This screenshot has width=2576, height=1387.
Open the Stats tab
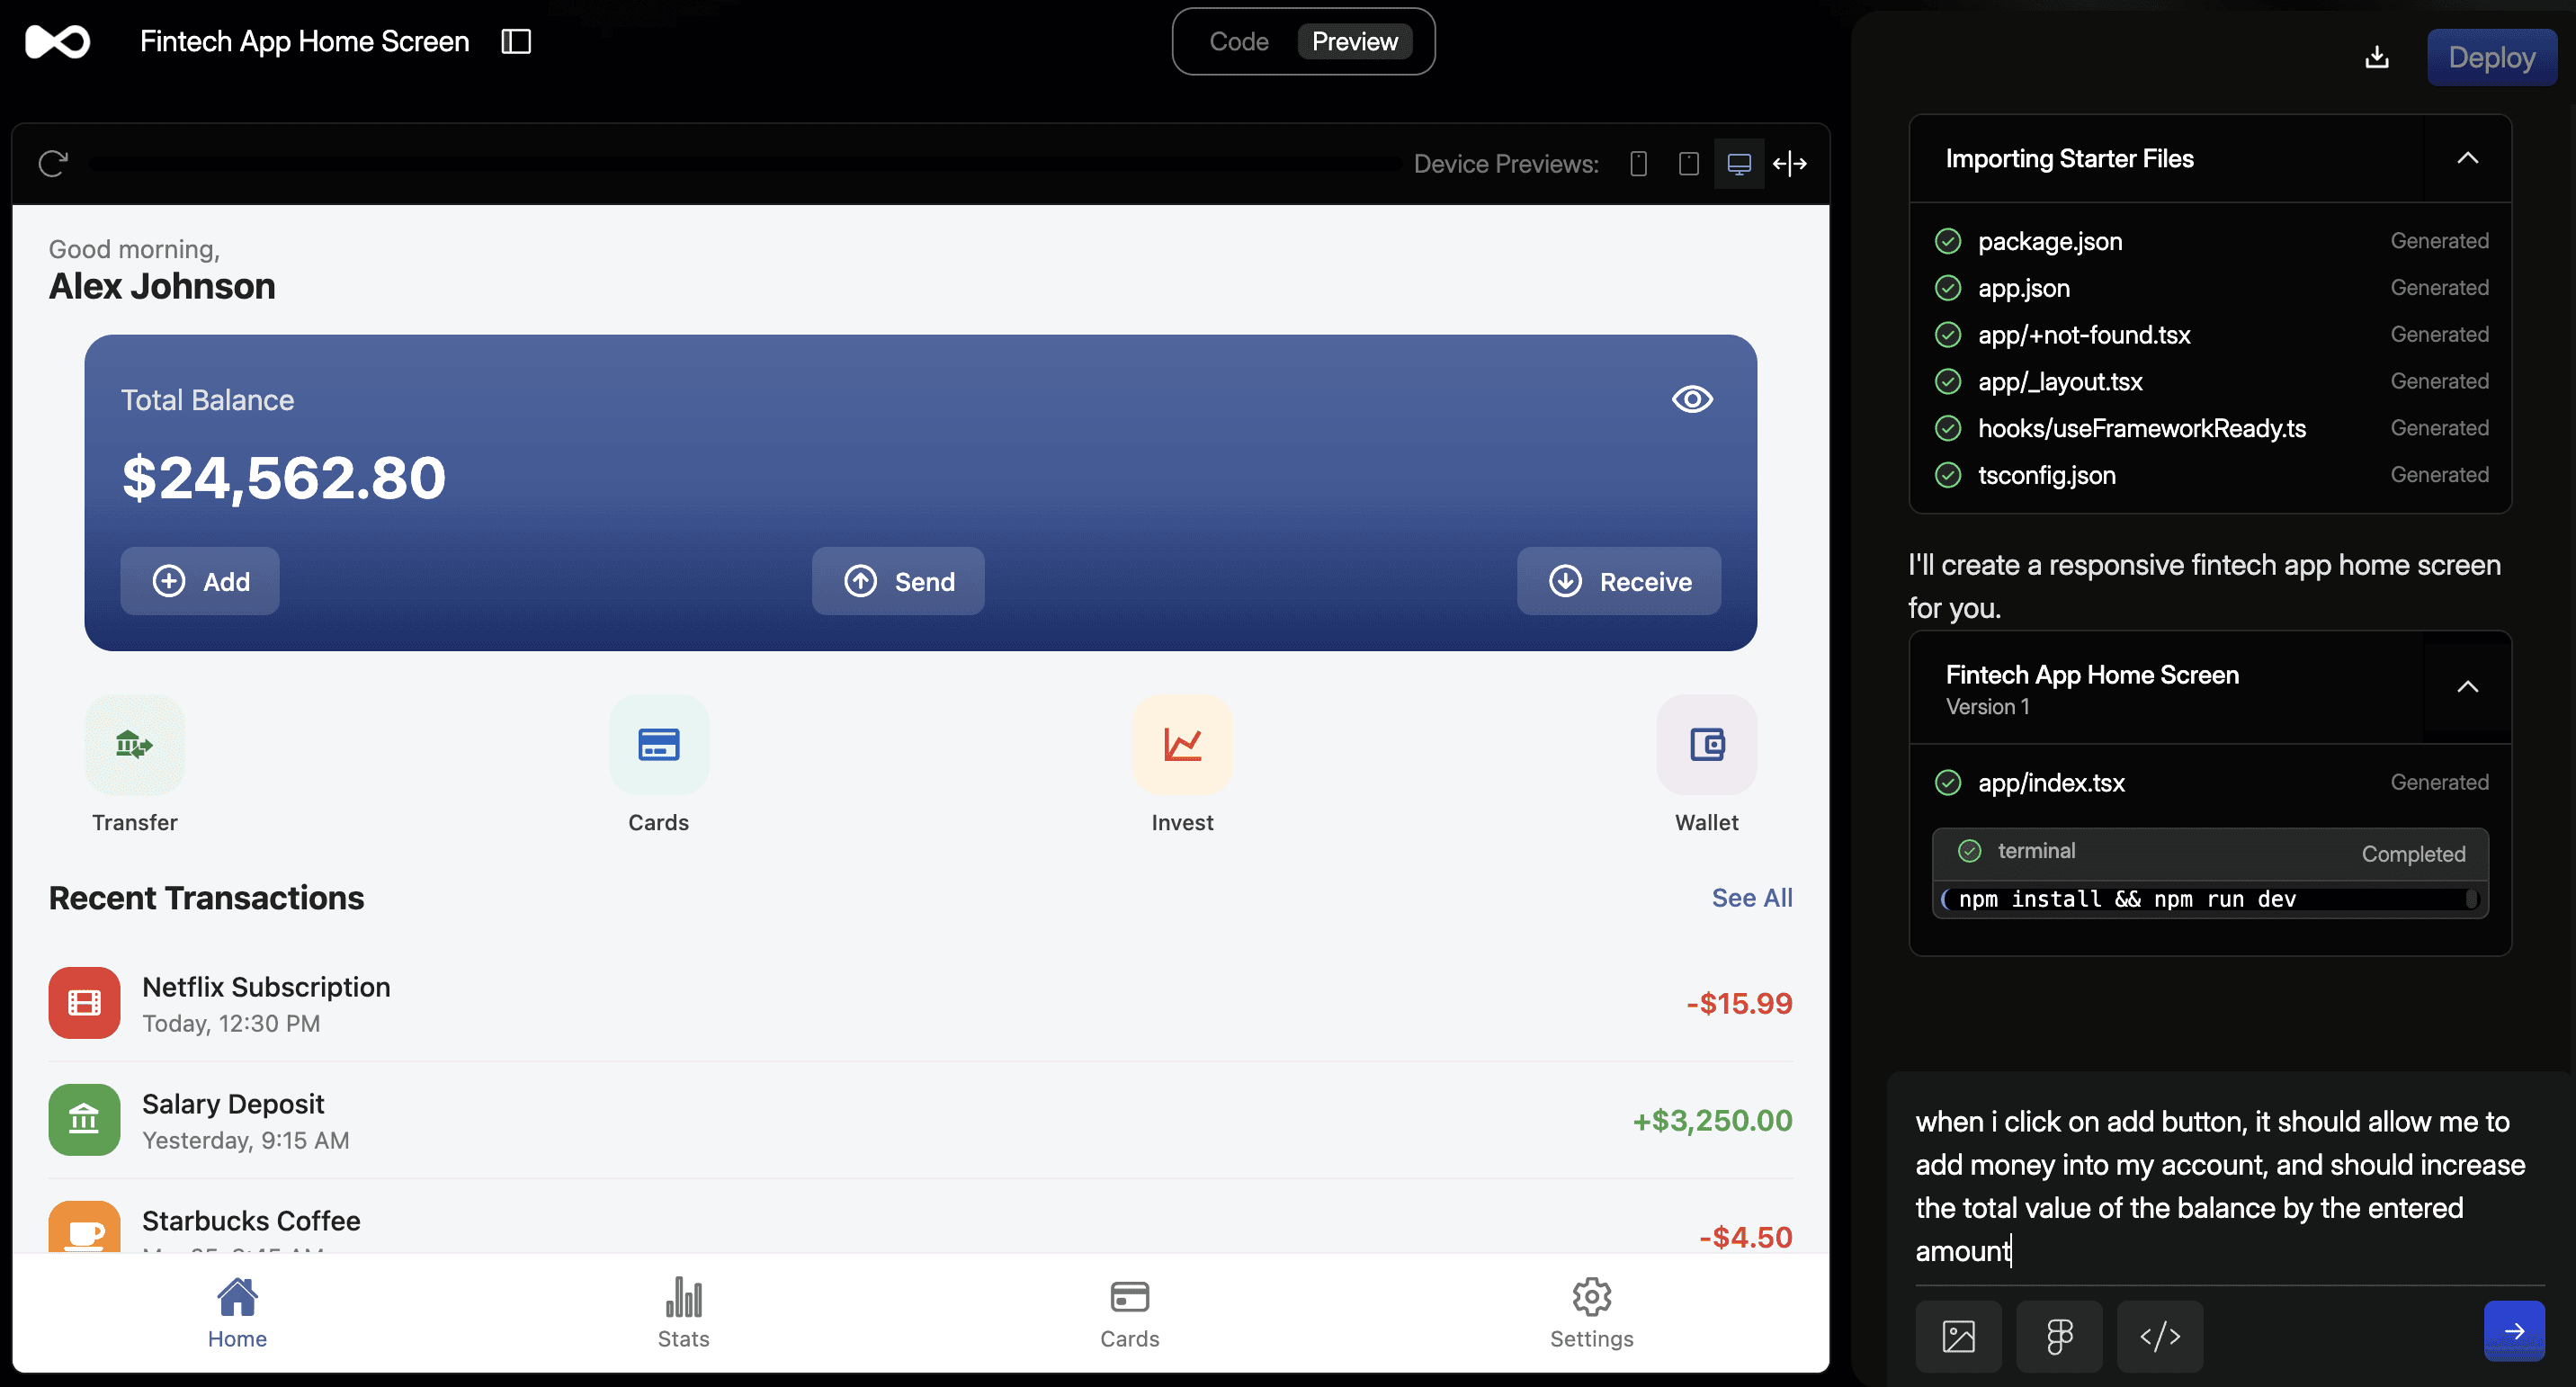coord(683,1312)
